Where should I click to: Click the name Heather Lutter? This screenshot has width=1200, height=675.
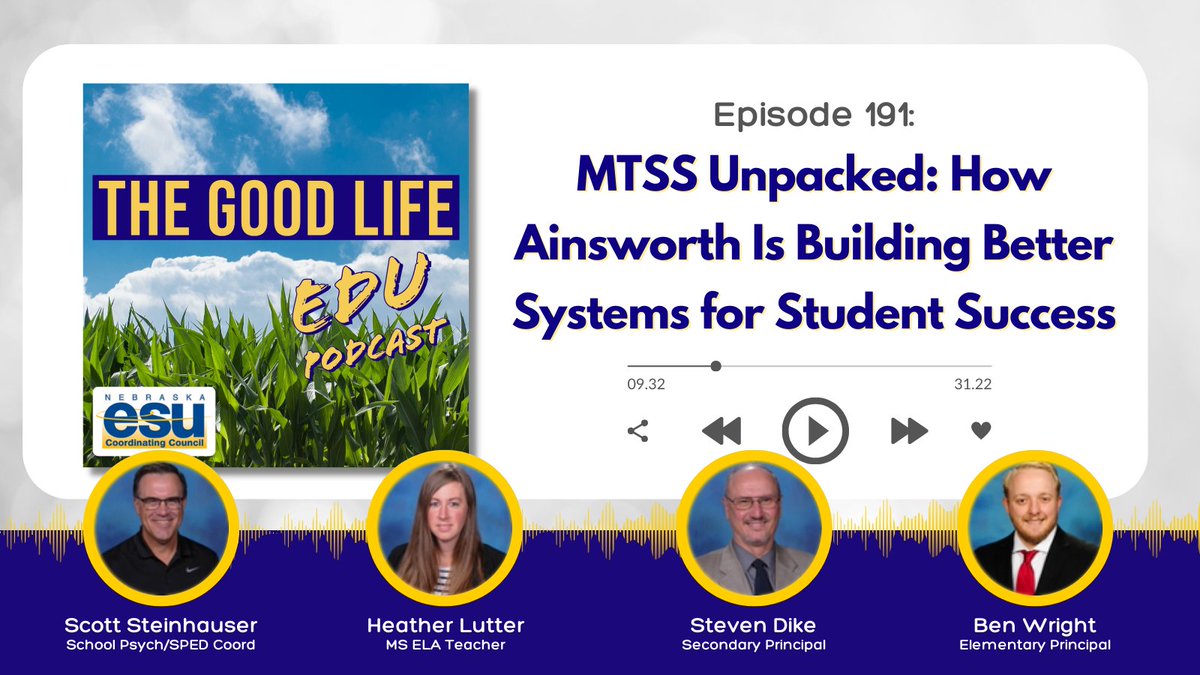coord(446,626)
